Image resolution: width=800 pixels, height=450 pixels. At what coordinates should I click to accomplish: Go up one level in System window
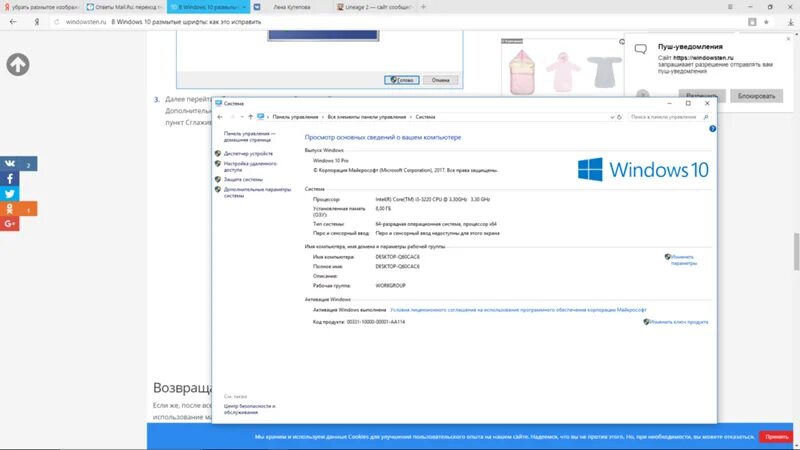(250, 117)
